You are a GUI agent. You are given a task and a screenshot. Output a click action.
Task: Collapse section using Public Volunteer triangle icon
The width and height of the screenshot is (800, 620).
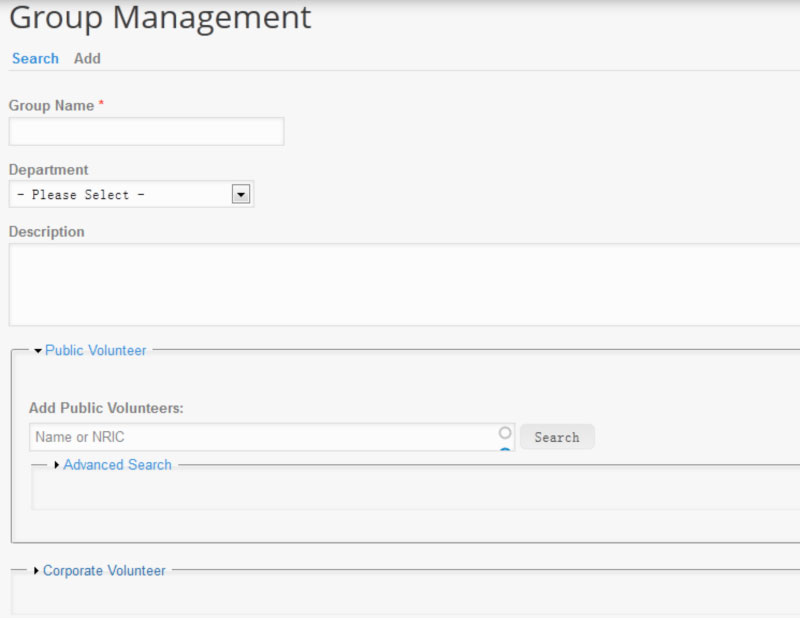[x=38, y=351]
